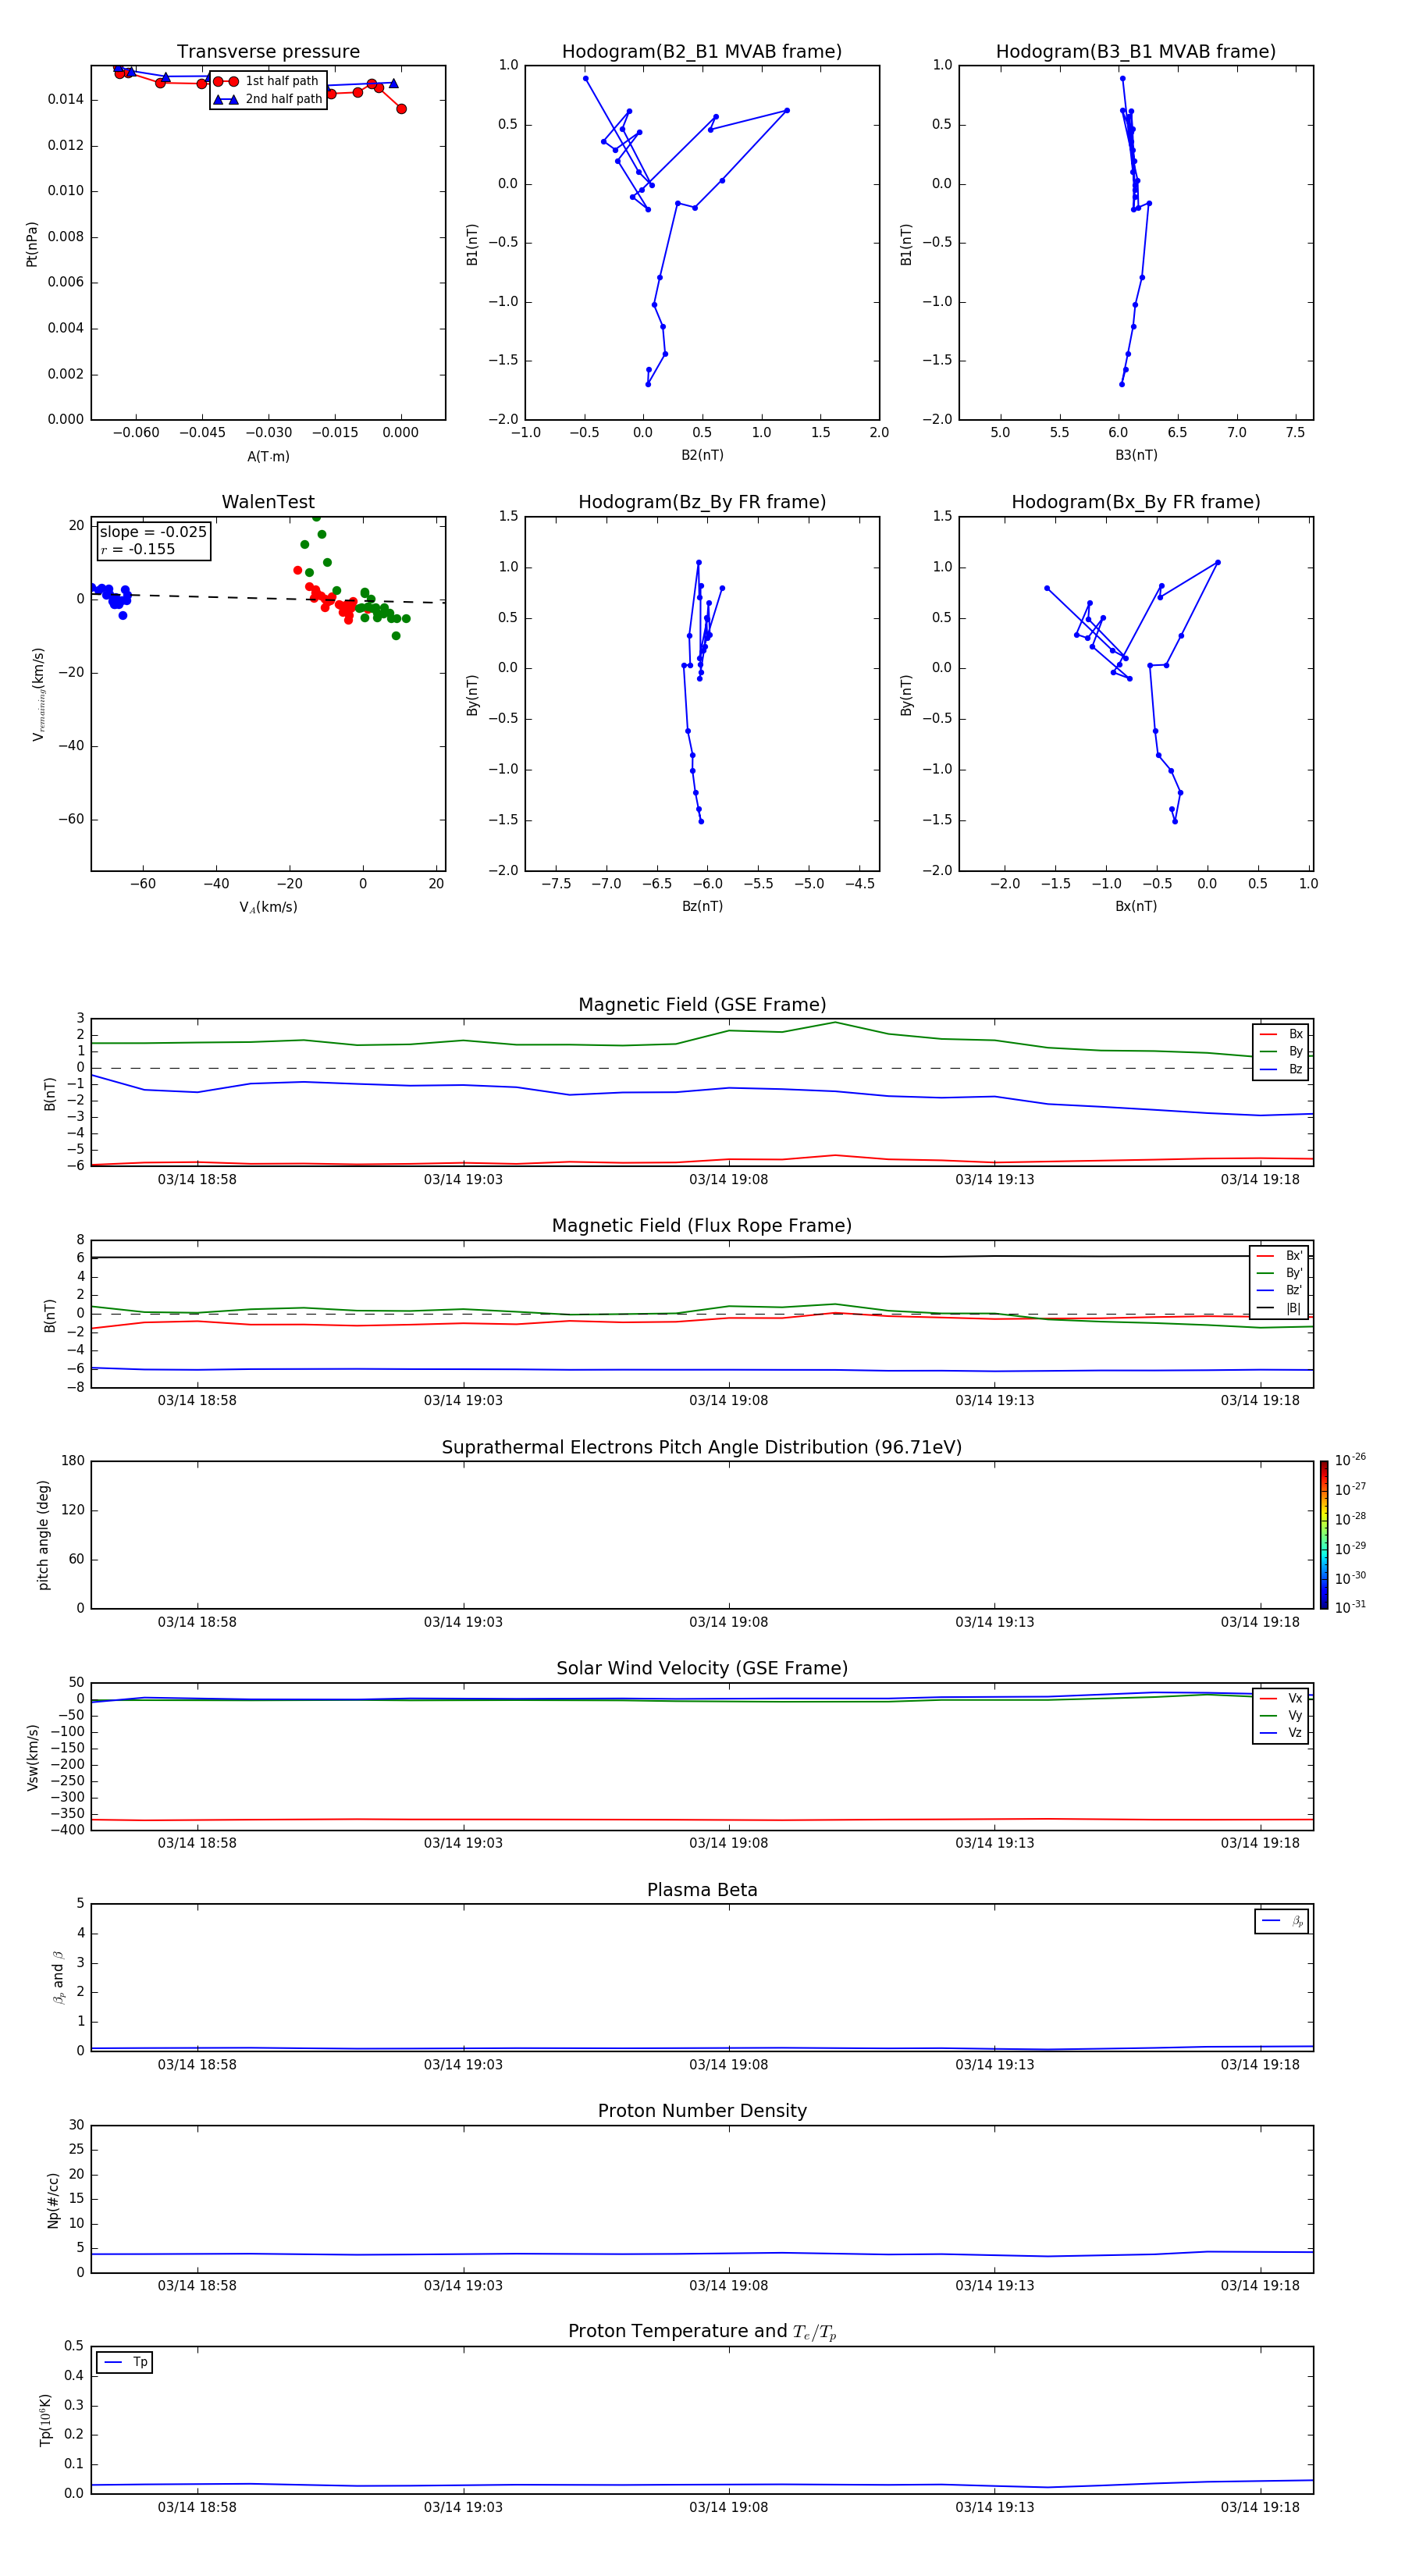Select the Bx entry in the GSE legend

(x=1281, y=1034)
